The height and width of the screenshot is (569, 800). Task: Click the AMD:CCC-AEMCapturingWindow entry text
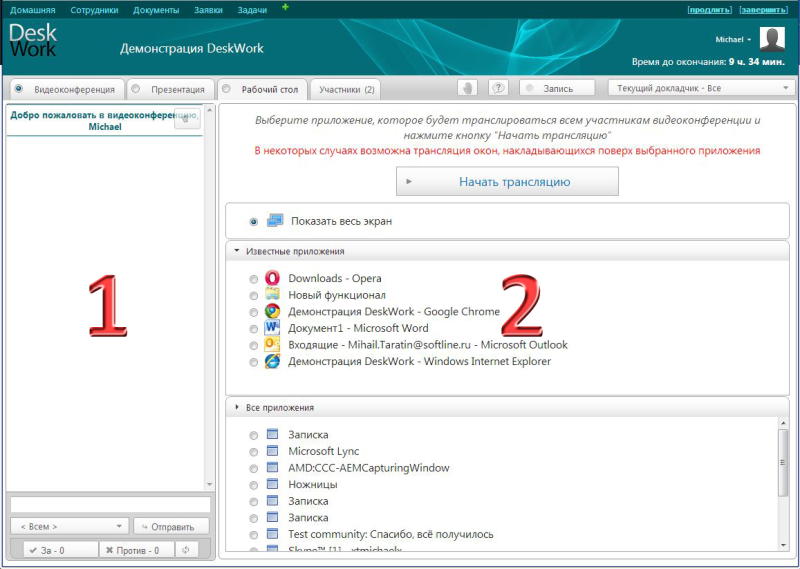point(369,468)
